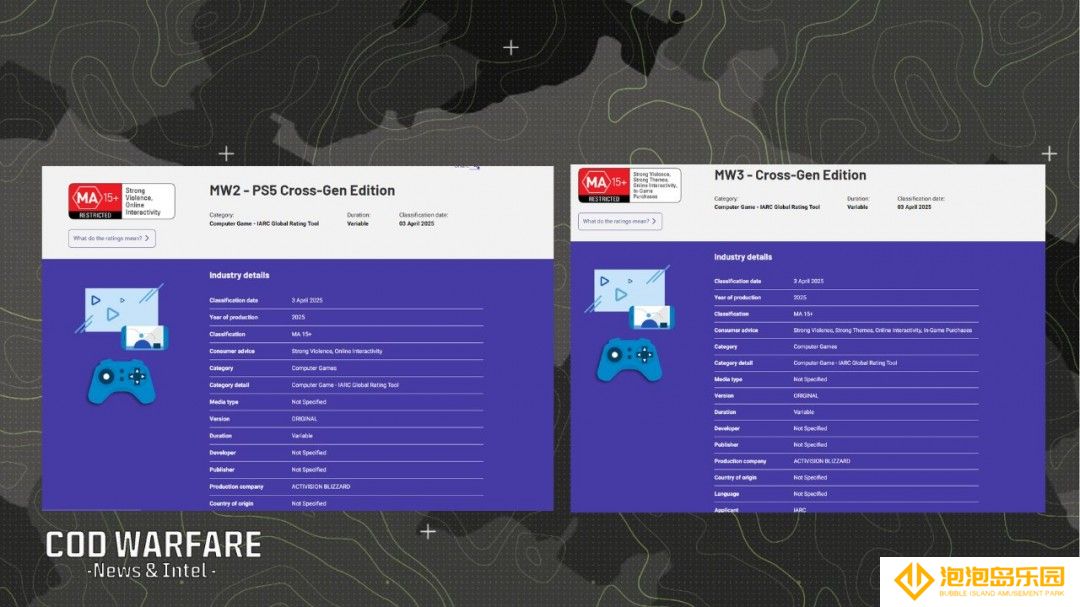Click 'Variable' duration value in MW3 header
This screenshot has width=1080, height=607.
pos(858,207)
